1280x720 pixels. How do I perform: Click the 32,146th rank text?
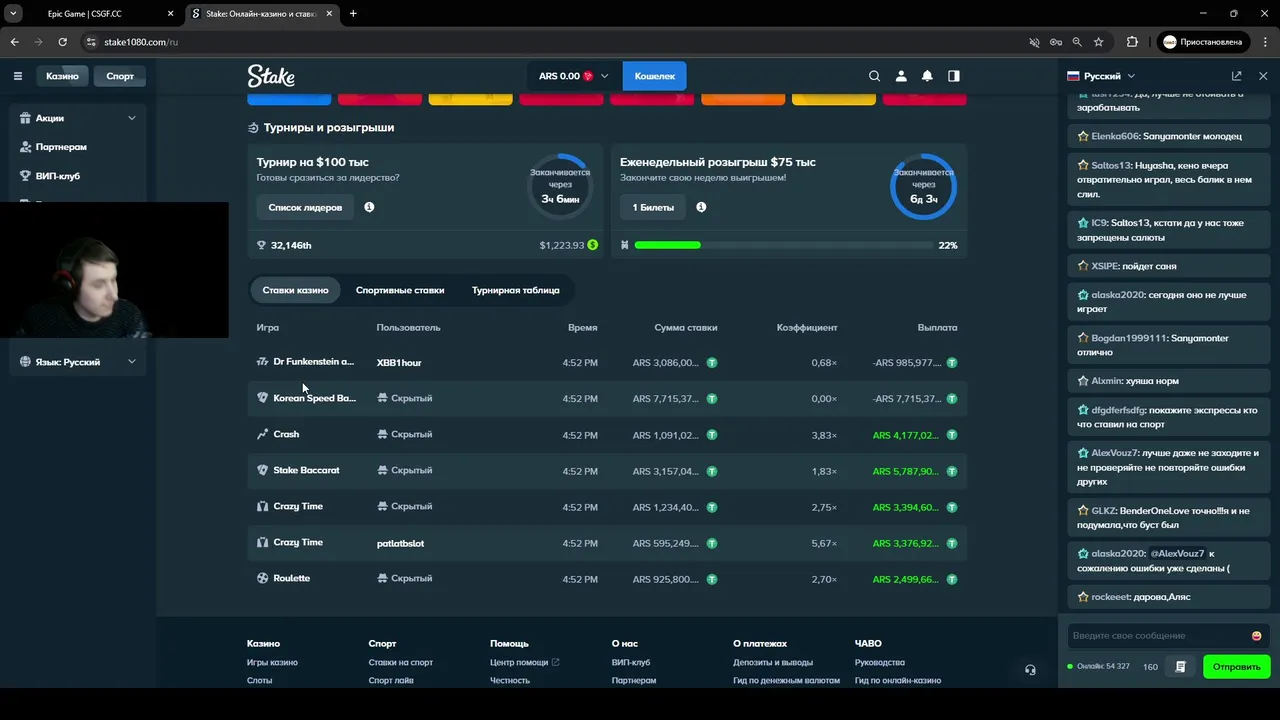(291, 245)
